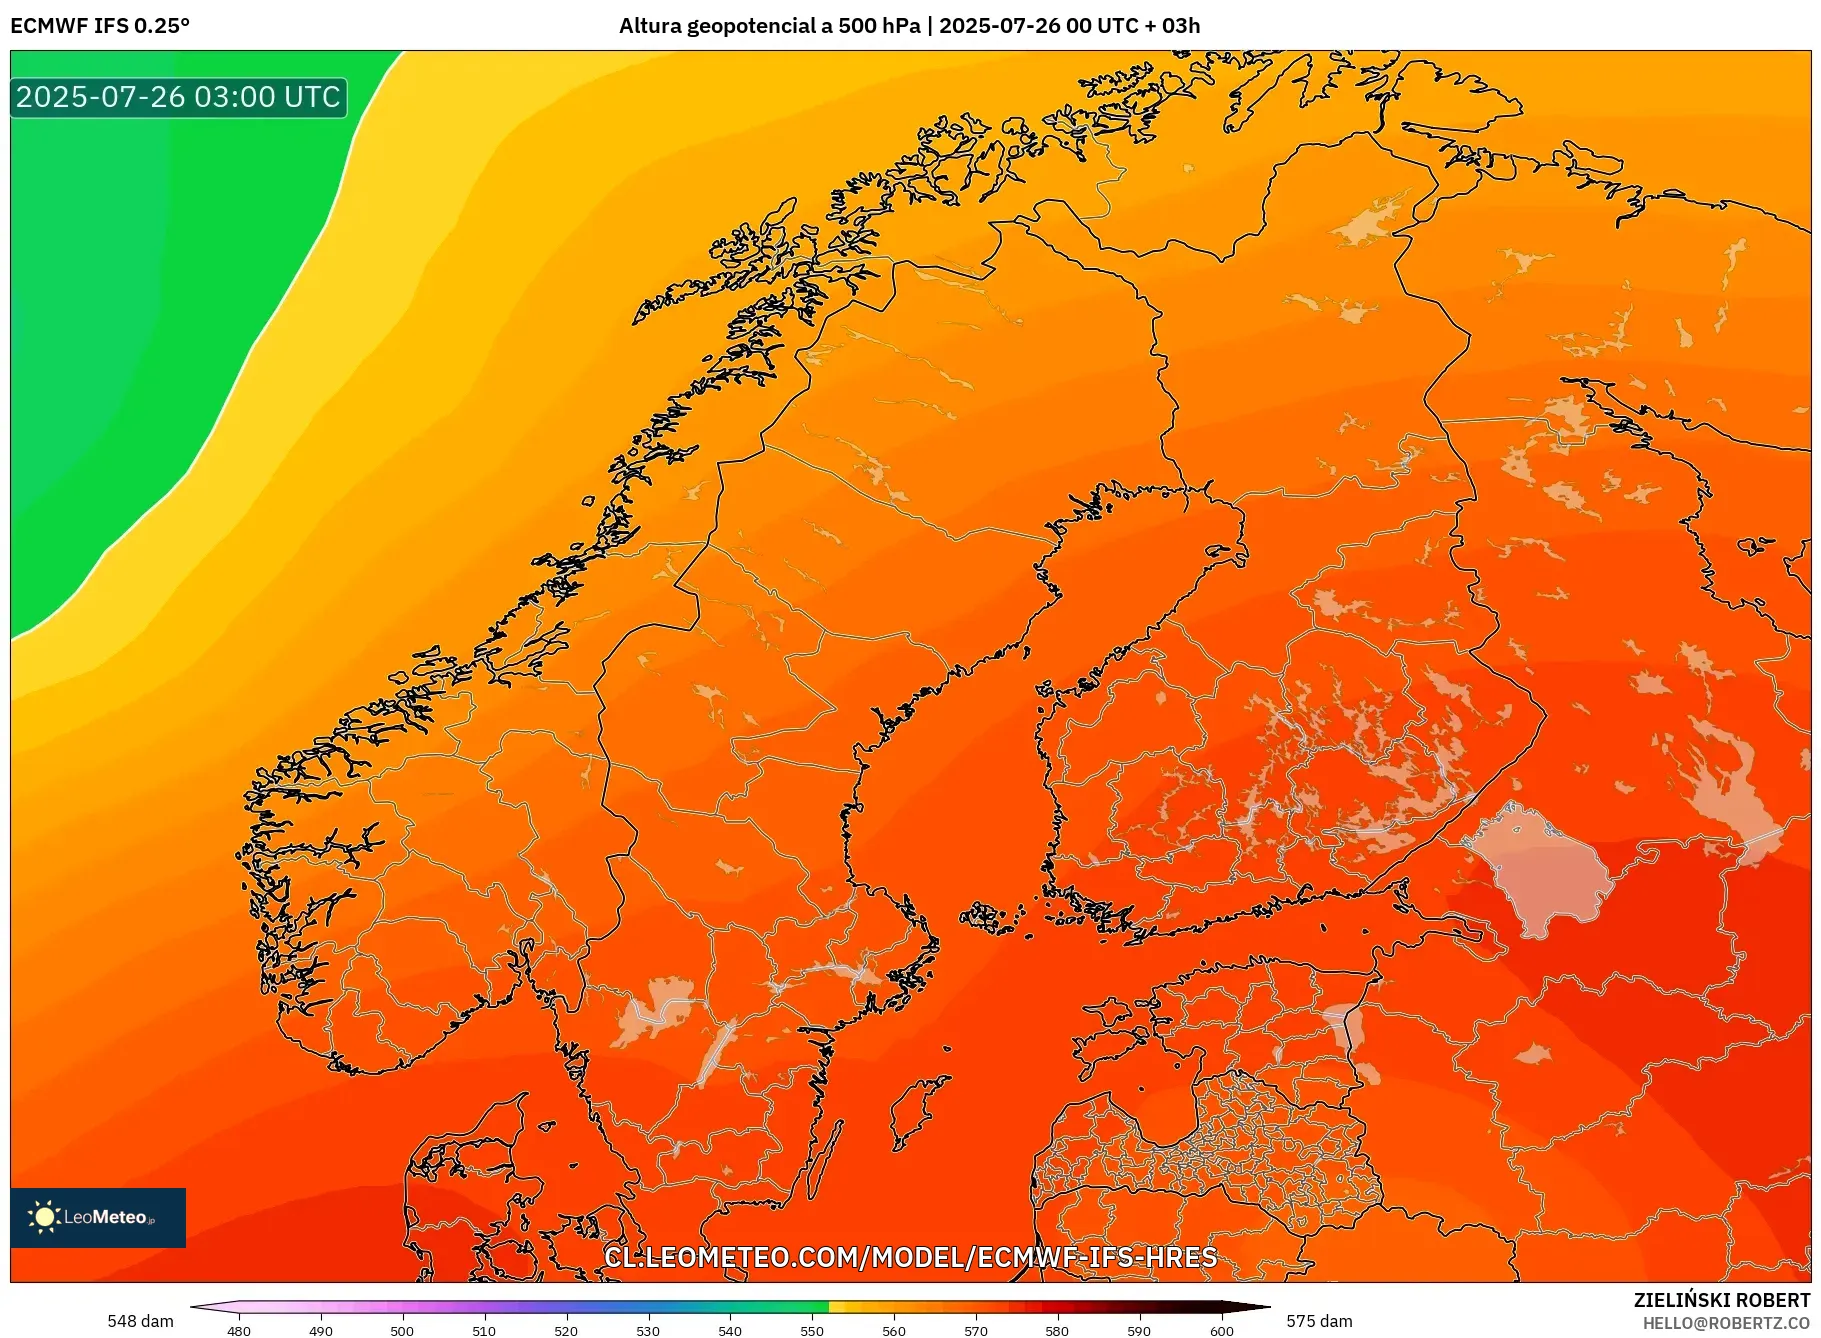
Task: Open the CL.LEOMETEO.COM/MODEL/ECMWF-IFS-HRES link text
Action: tap(910, 1257)
